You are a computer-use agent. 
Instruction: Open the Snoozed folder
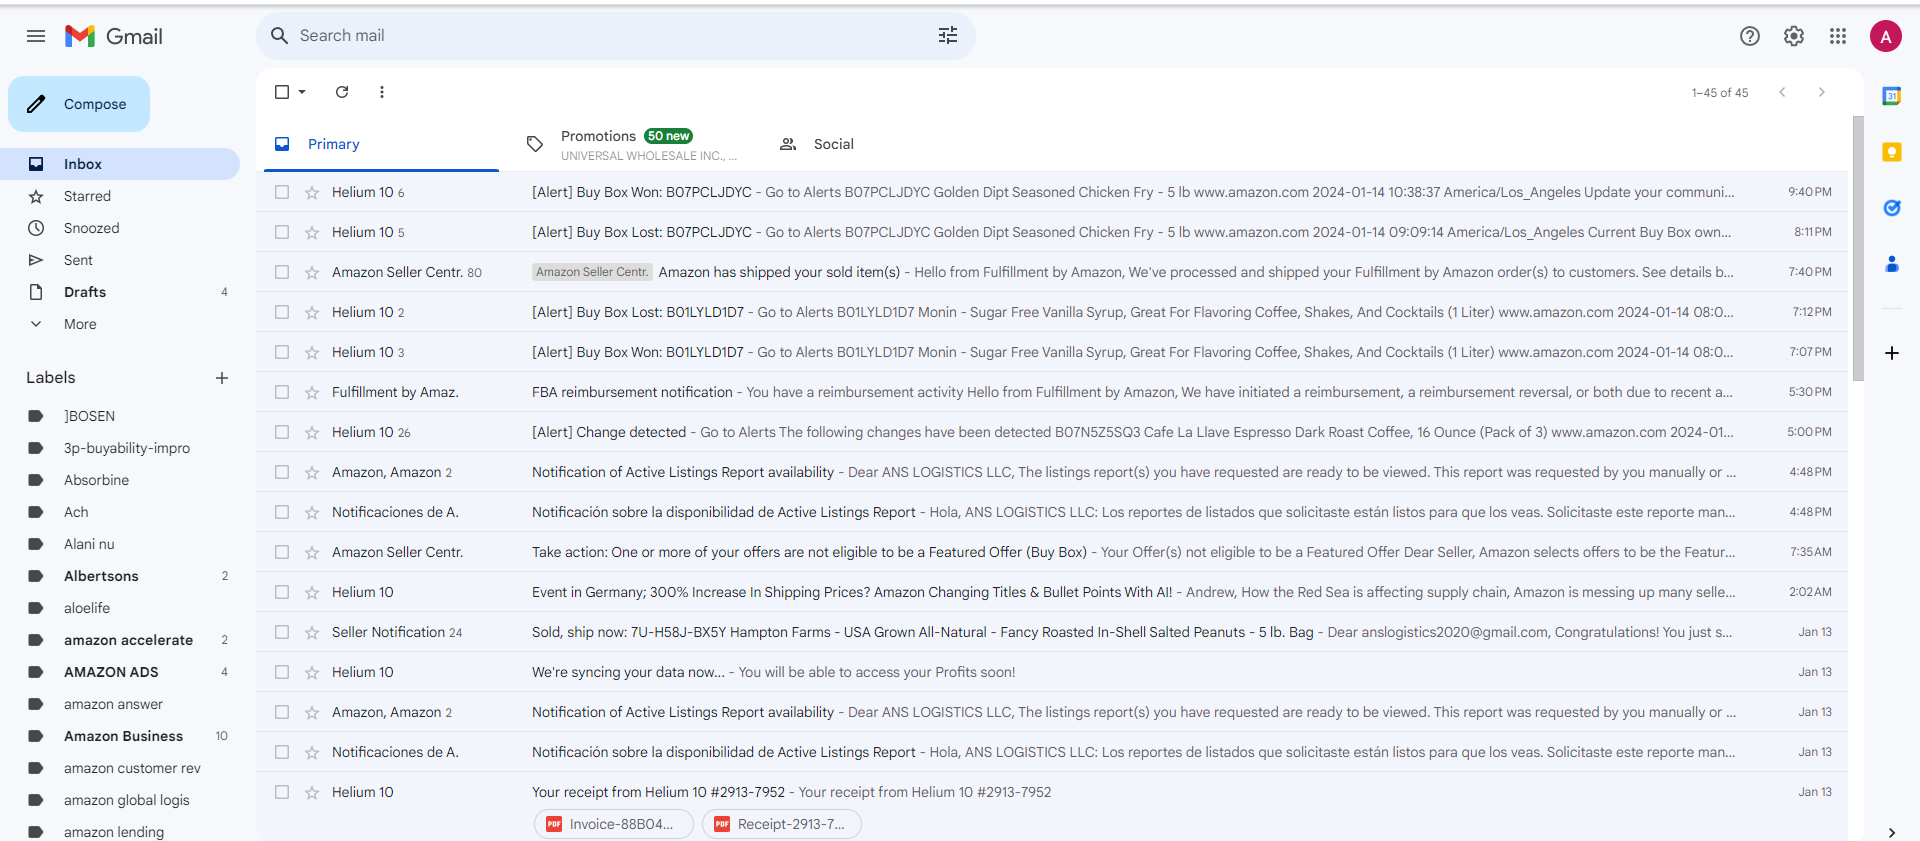click(x=120, y=228)
